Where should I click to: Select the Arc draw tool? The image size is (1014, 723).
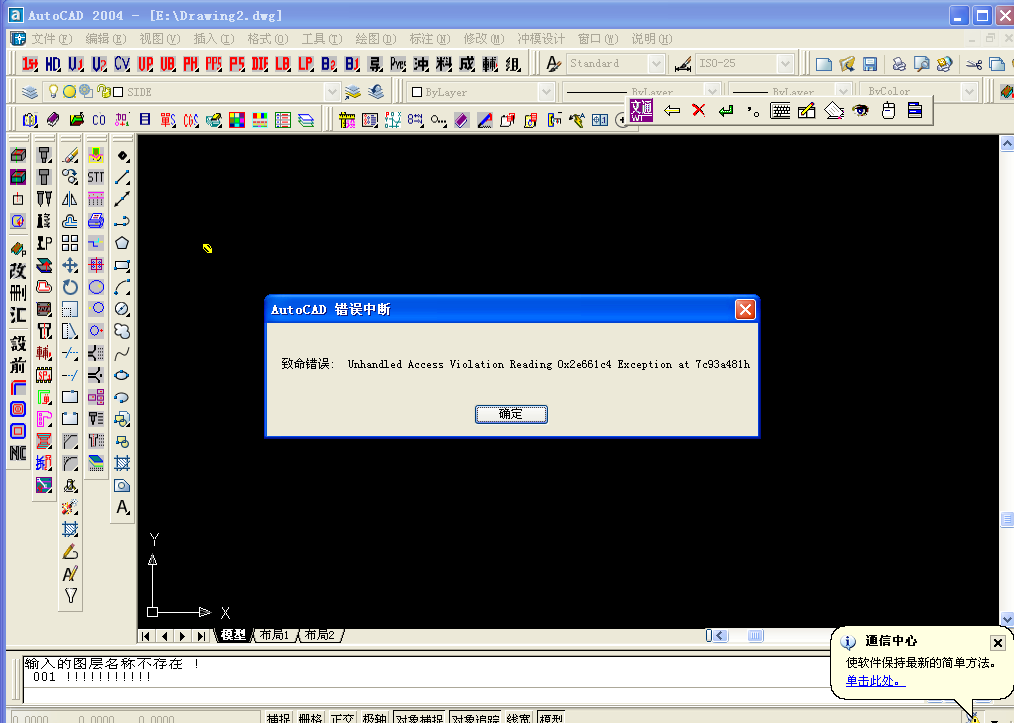pyautogui.click(x=122, y=287)
